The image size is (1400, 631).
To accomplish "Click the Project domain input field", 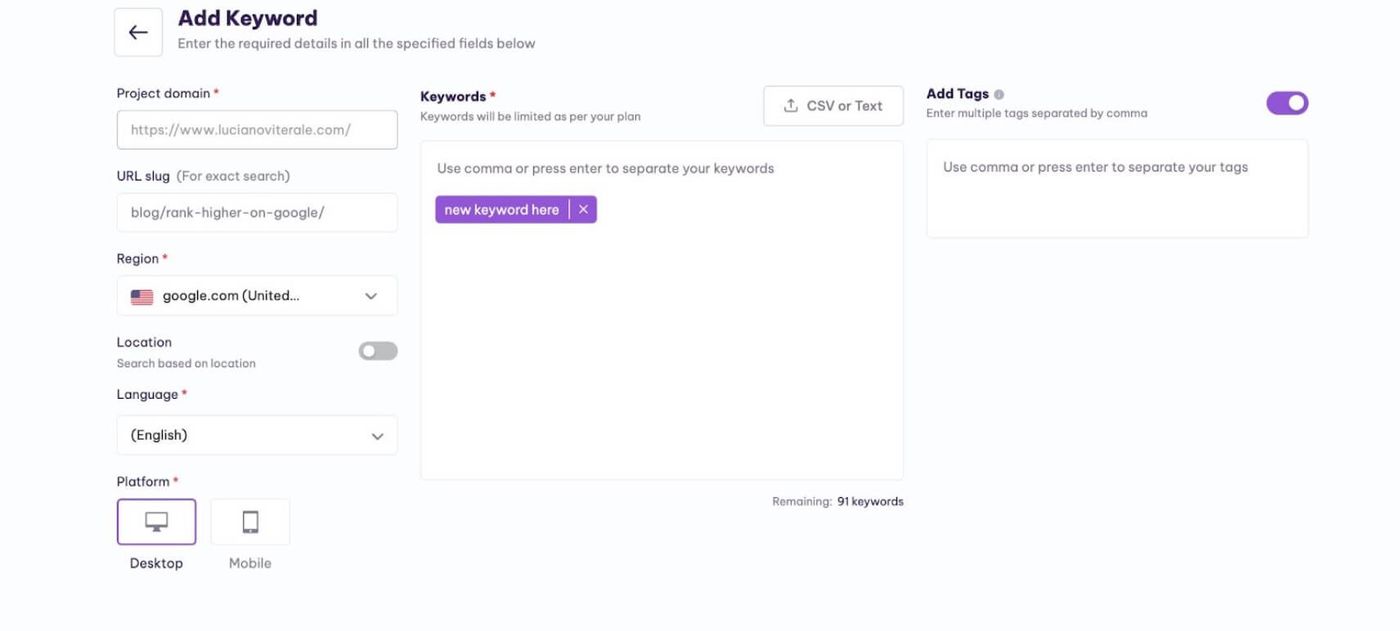I will pos(257,130).
